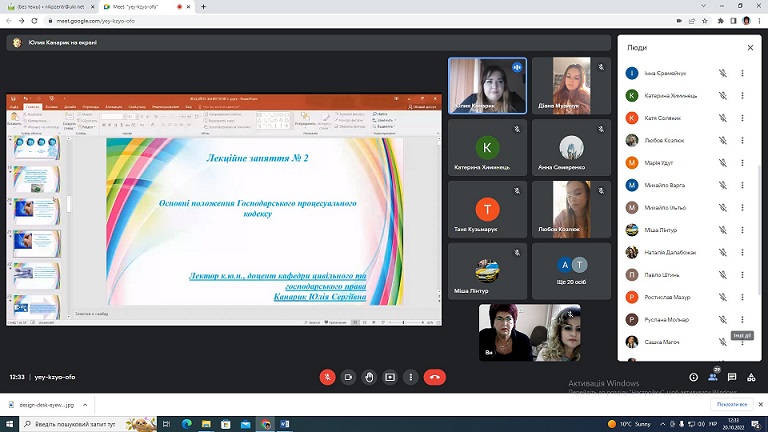
Task: Go back using Chrome back arrow
Action: coord(8,21)
